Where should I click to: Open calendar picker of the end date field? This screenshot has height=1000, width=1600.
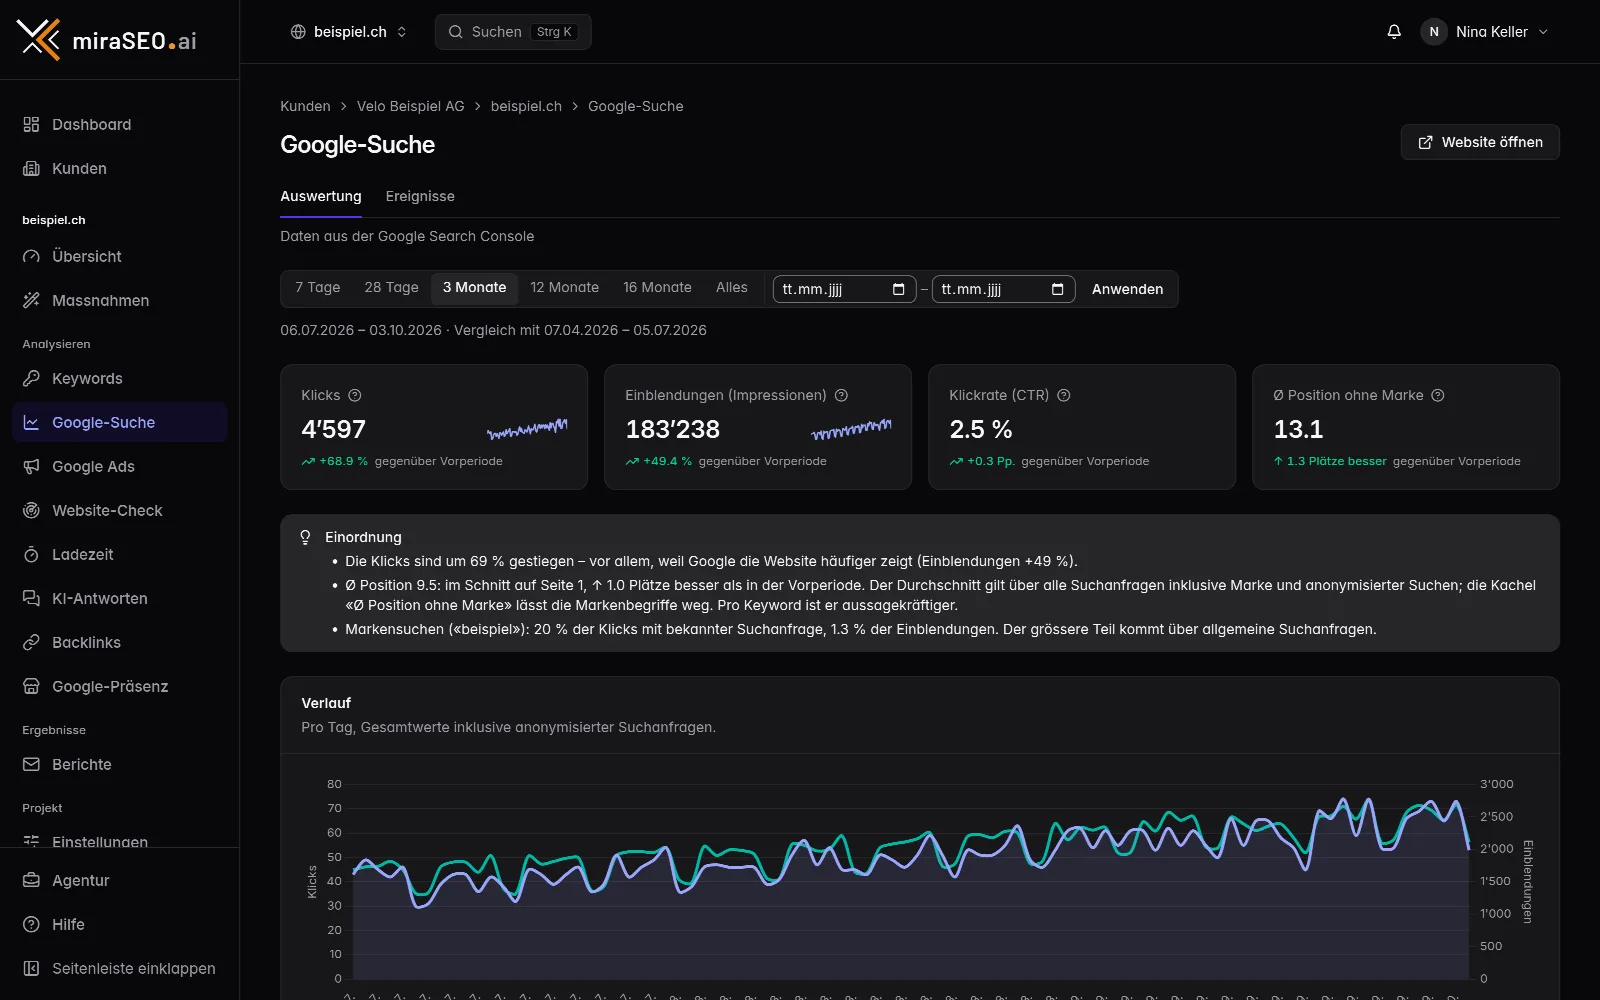1058,289
